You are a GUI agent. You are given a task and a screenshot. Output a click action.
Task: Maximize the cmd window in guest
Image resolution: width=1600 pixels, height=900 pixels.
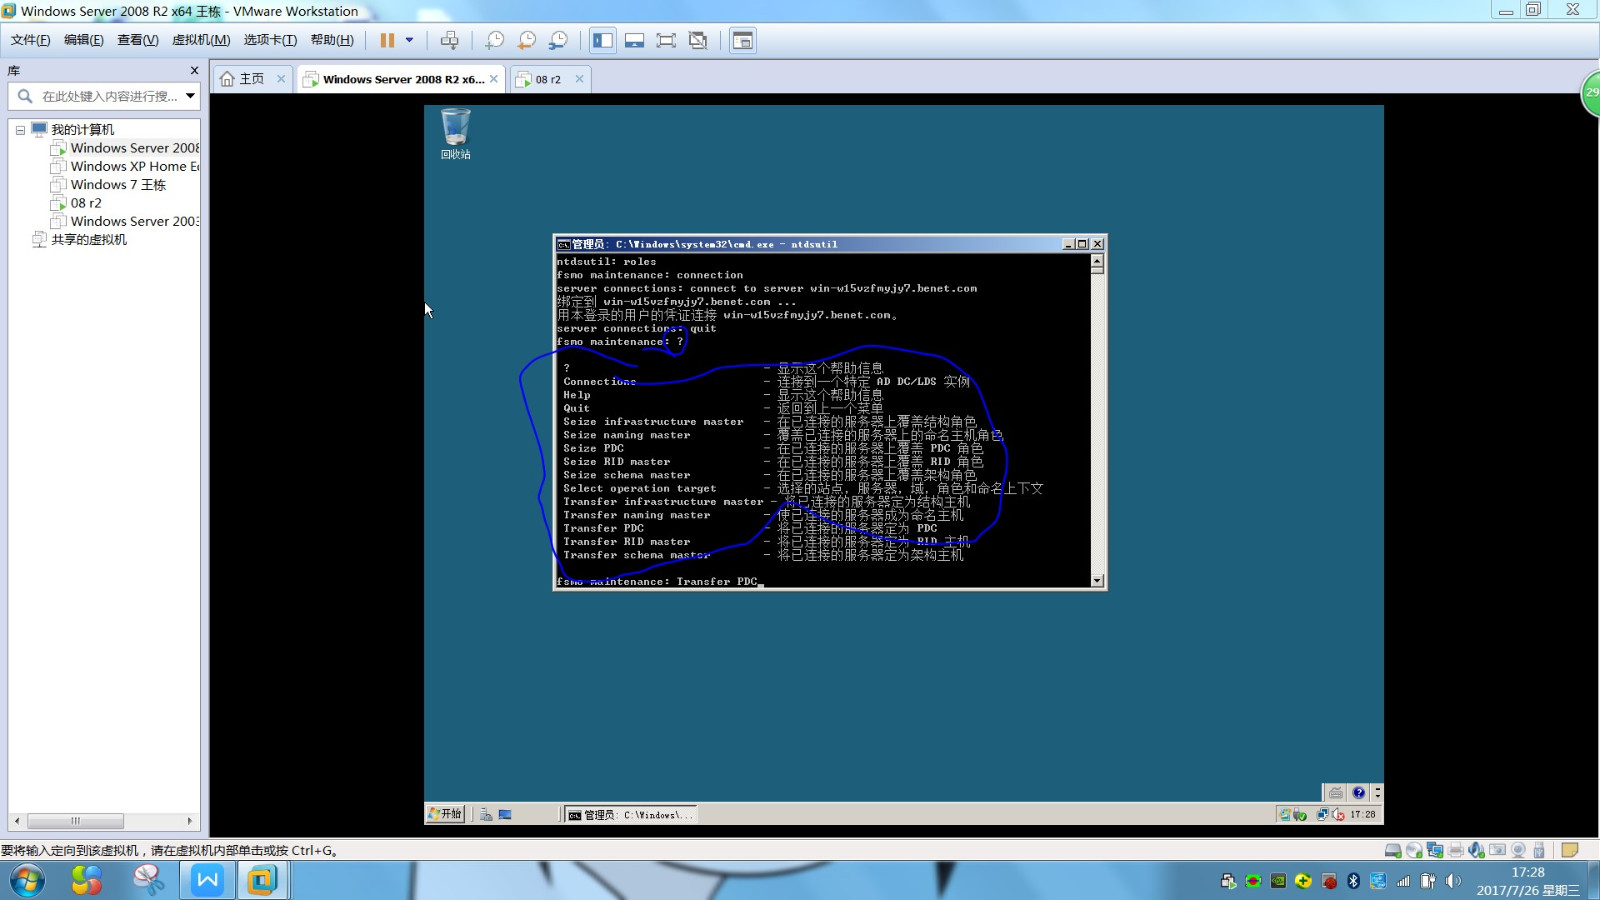click(1082, 244)
